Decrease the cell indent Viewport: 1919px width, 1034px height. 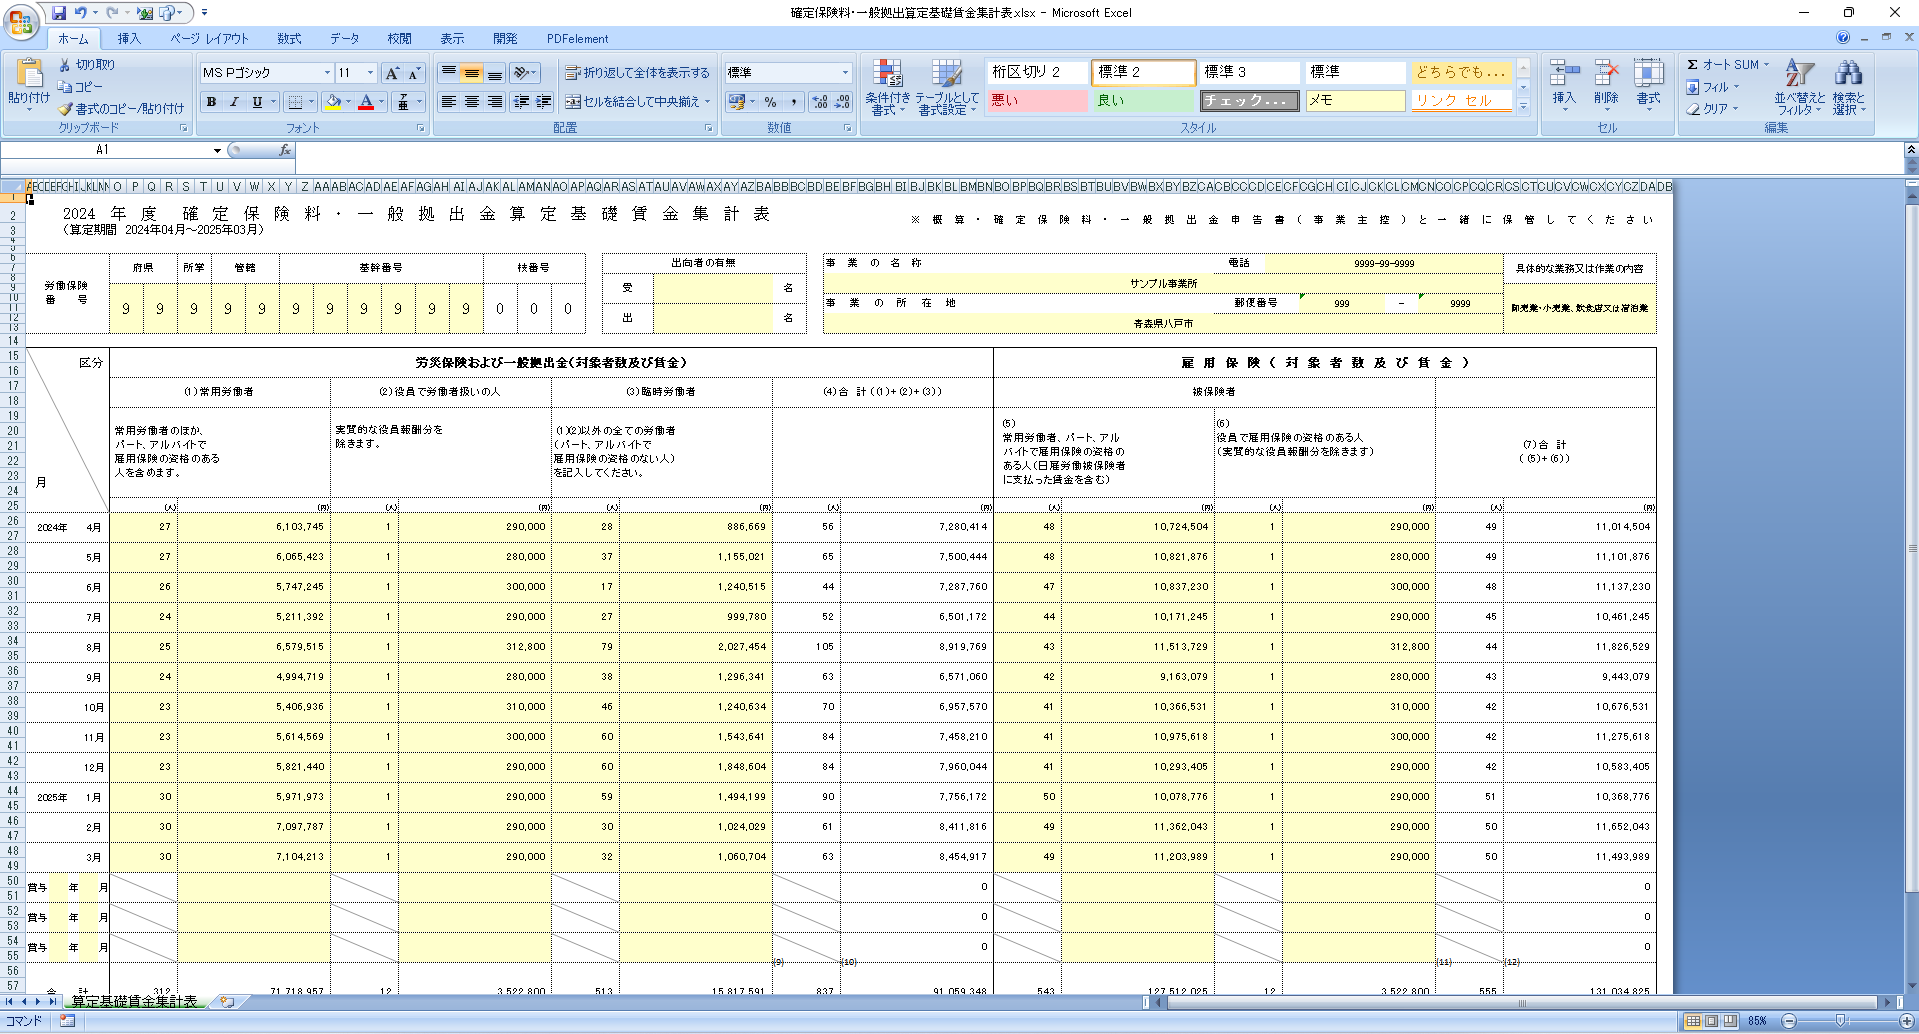point(521,102)
